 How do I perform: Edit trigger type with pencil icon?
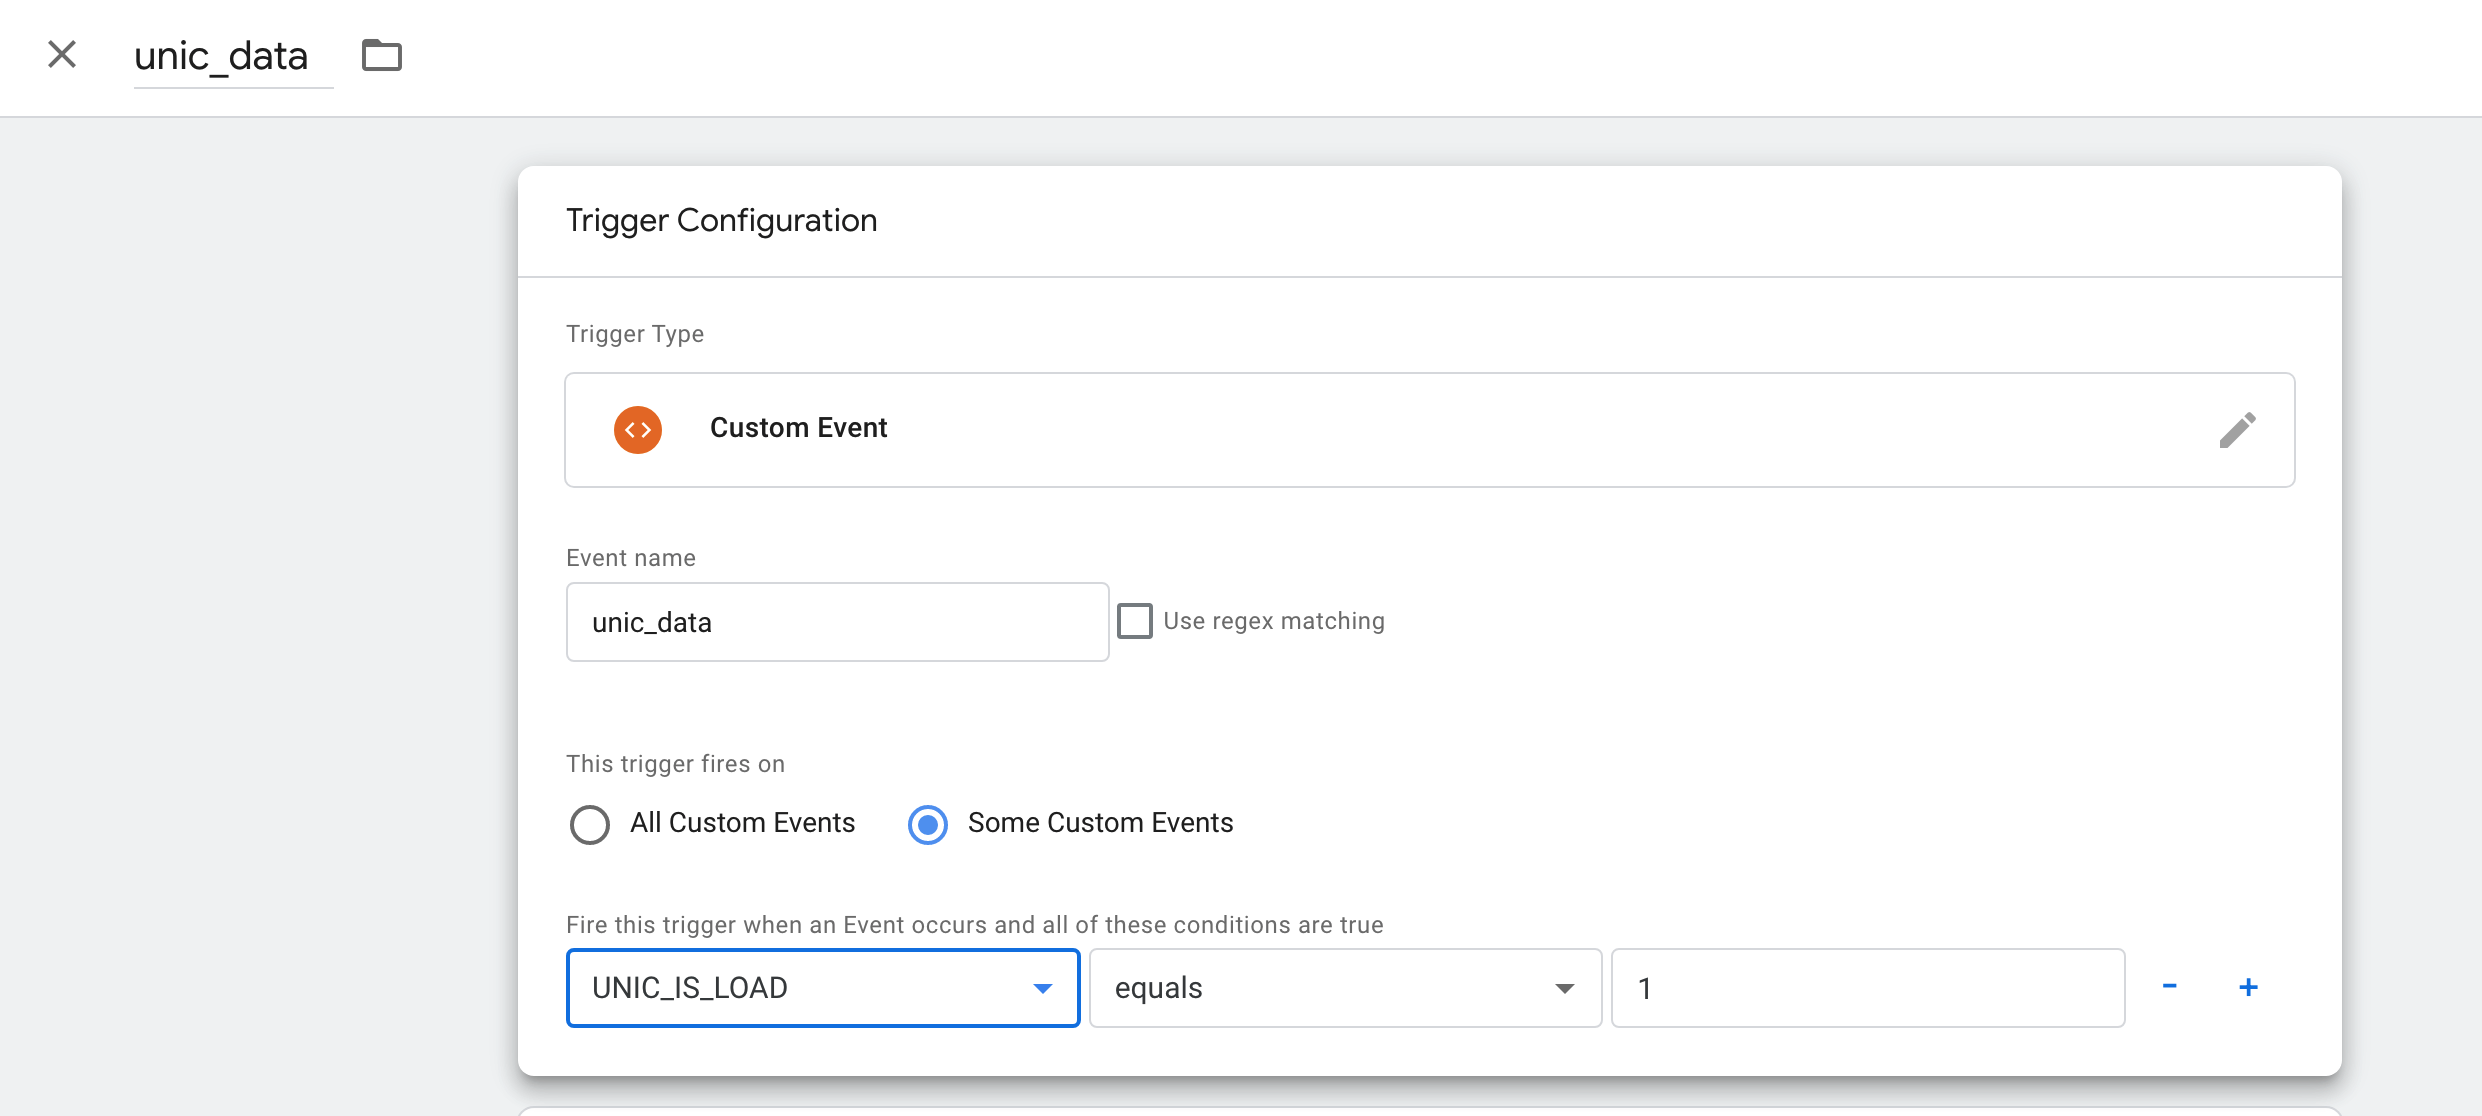pos(2237,430)
